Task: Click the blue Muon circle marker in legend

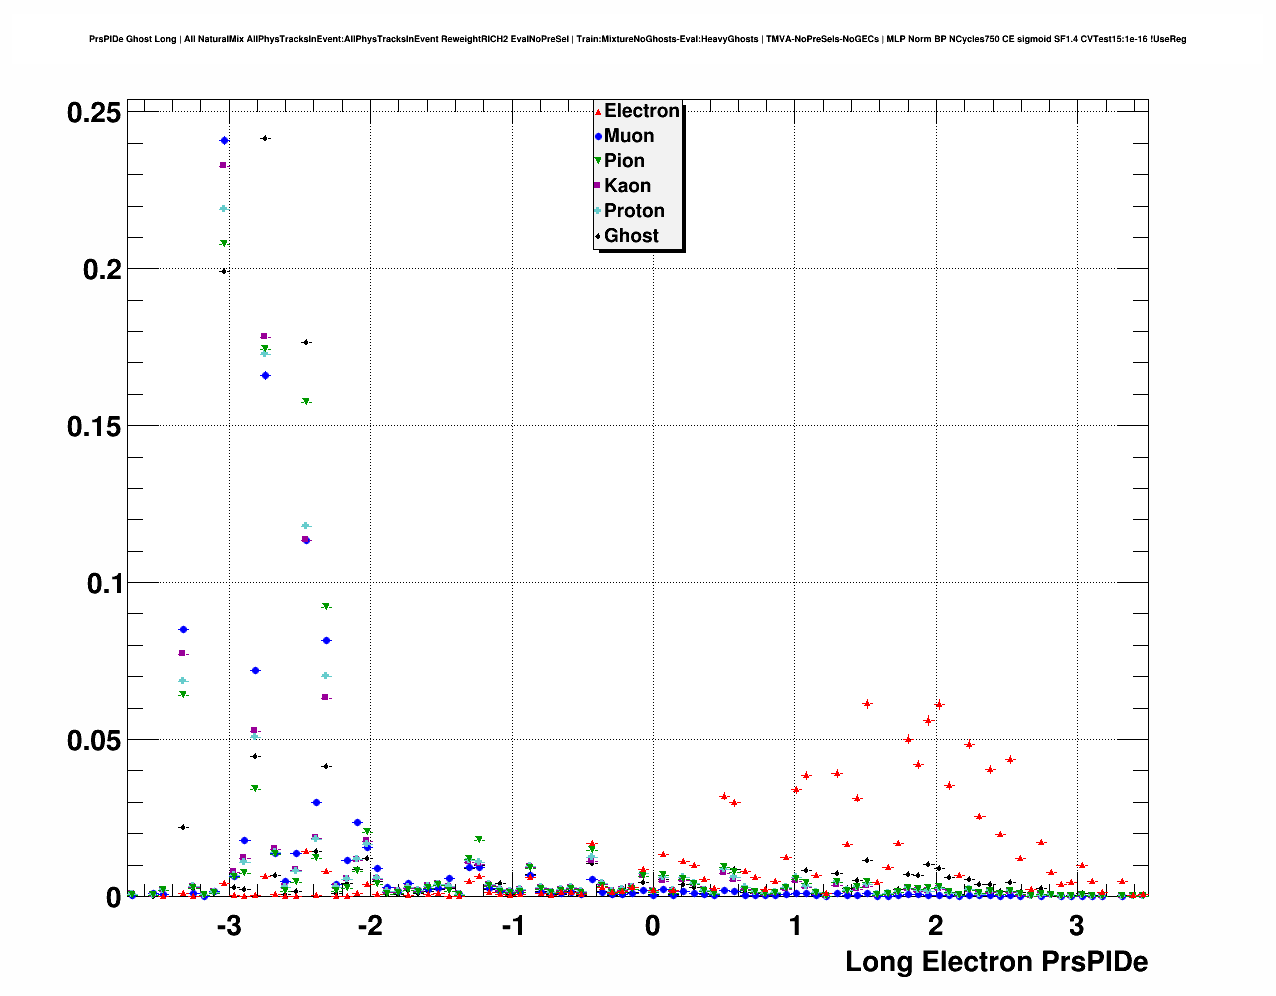Action: pyautogui.click(x=598, y=136)
